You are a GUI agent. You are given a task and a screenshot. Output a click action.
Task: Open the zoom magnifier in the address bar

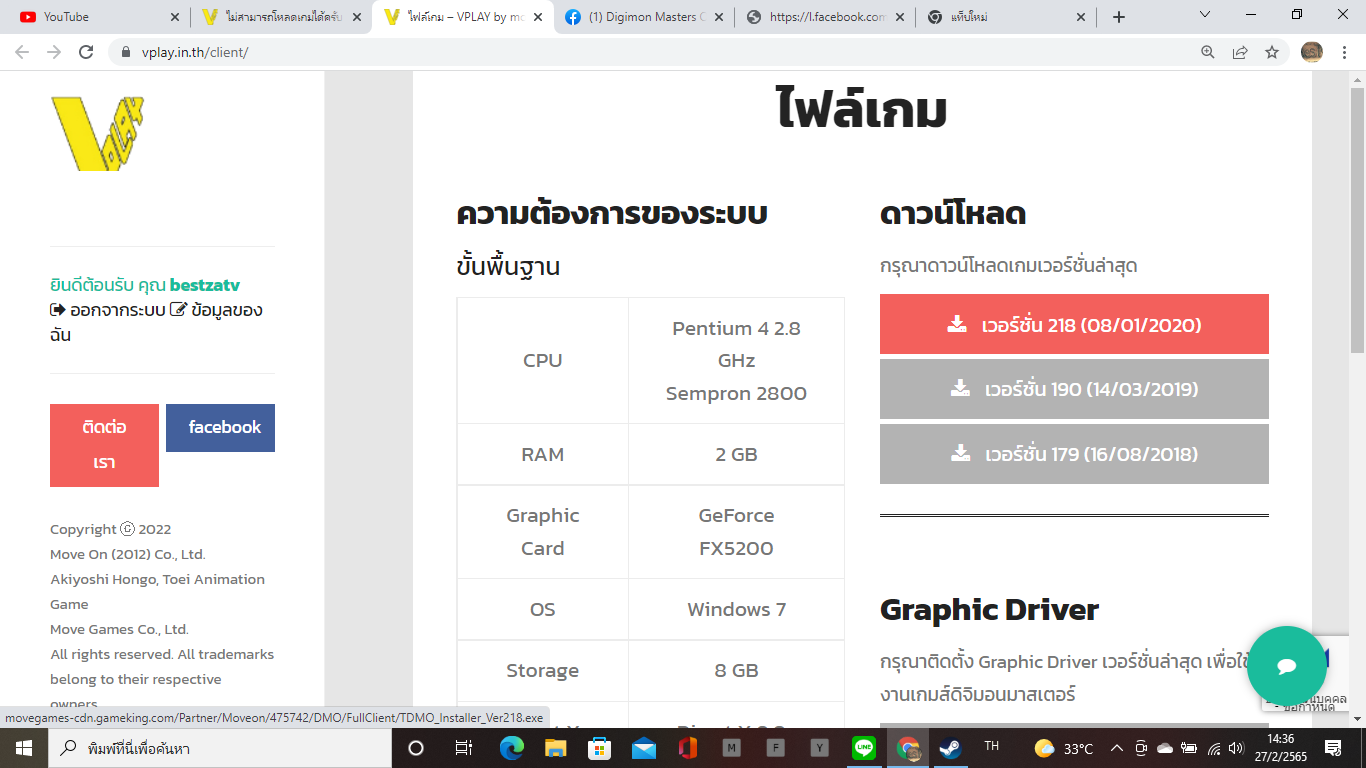[x=1208, y=52]
